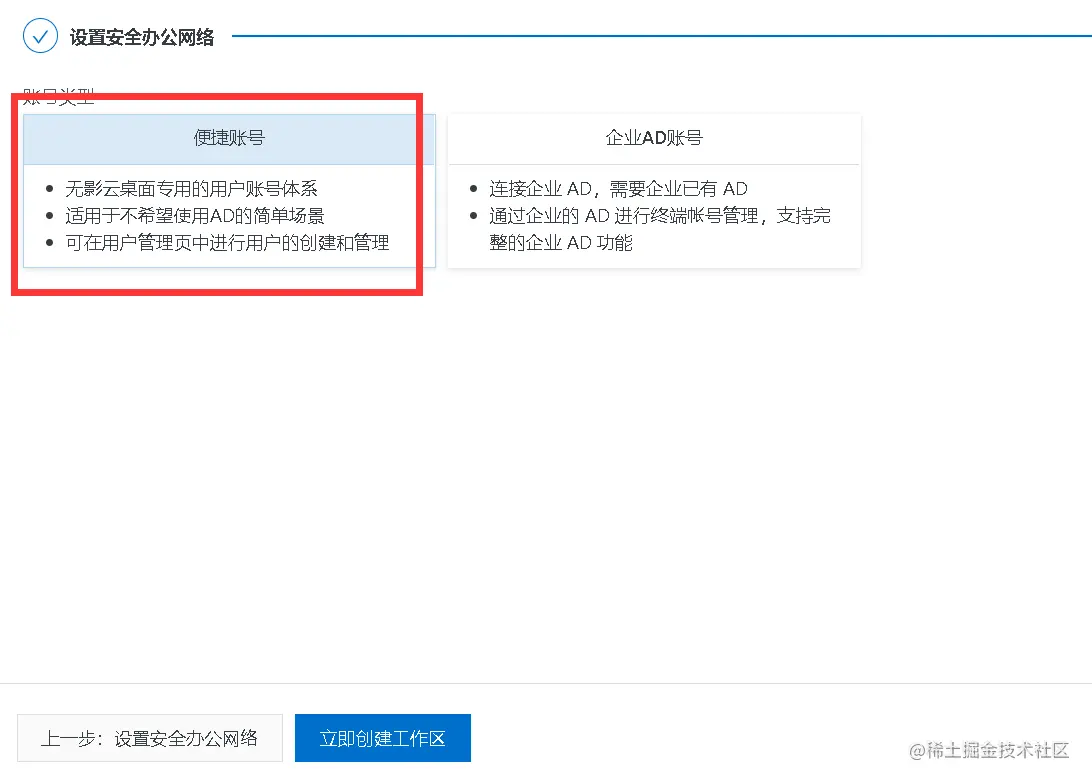
Task: Click text 适用于不希望使用AD的简单场景
Action: tap(195, 216)
